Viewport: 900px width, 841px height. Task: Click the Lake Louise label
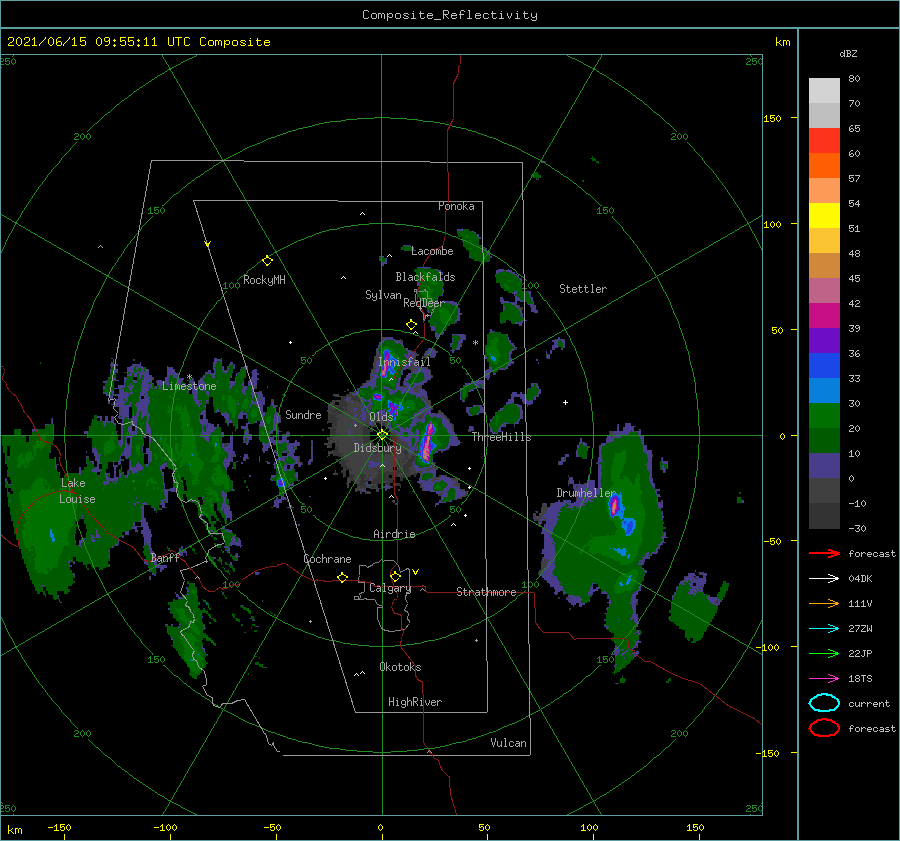coord(77,491)
